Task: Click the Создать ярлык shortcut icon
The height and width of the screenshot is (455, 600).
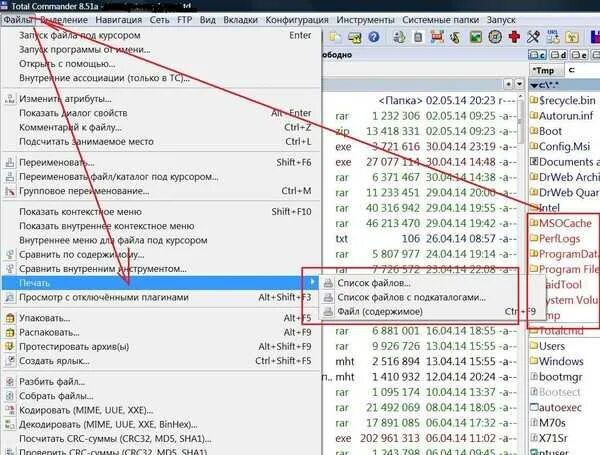Action: tap(10, 360)
